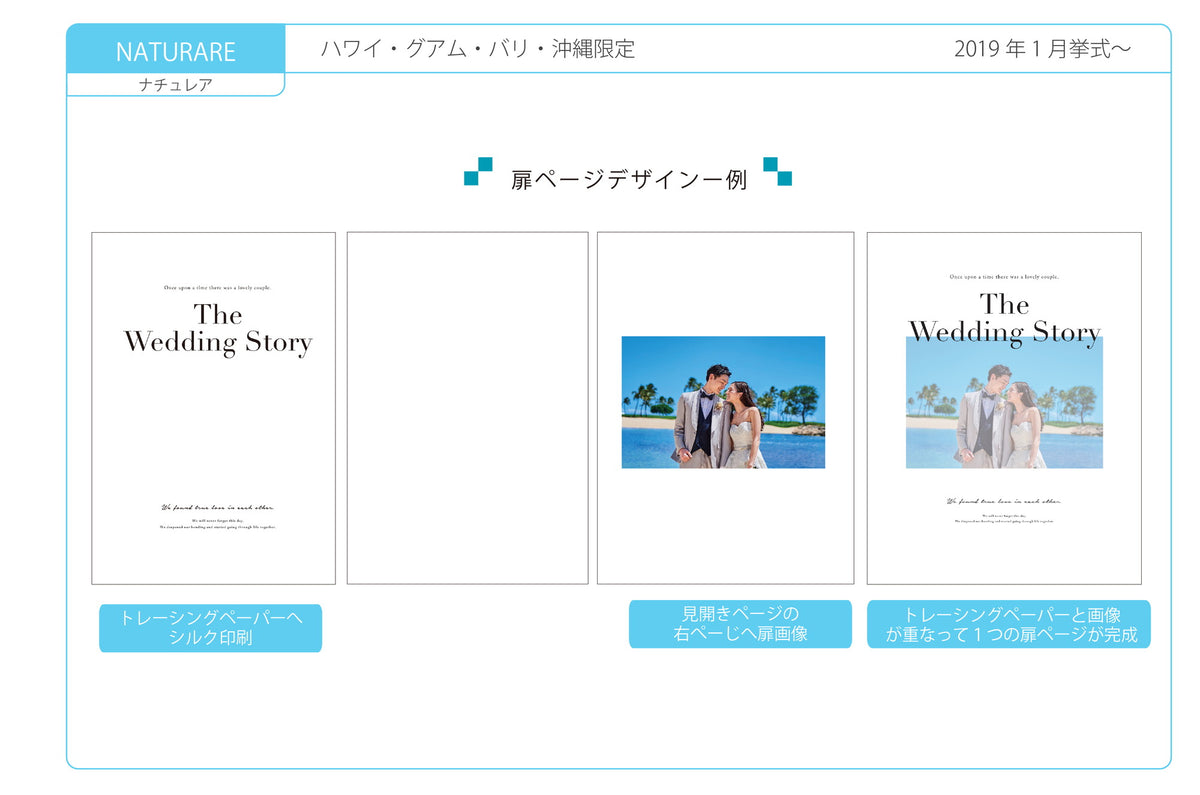Image resolution: width=1200 pixels, height=795 pixels.
Task: Click the ハワイ・グアム・バリ・沖縄限定 header text
Action: tap(478, 49)
